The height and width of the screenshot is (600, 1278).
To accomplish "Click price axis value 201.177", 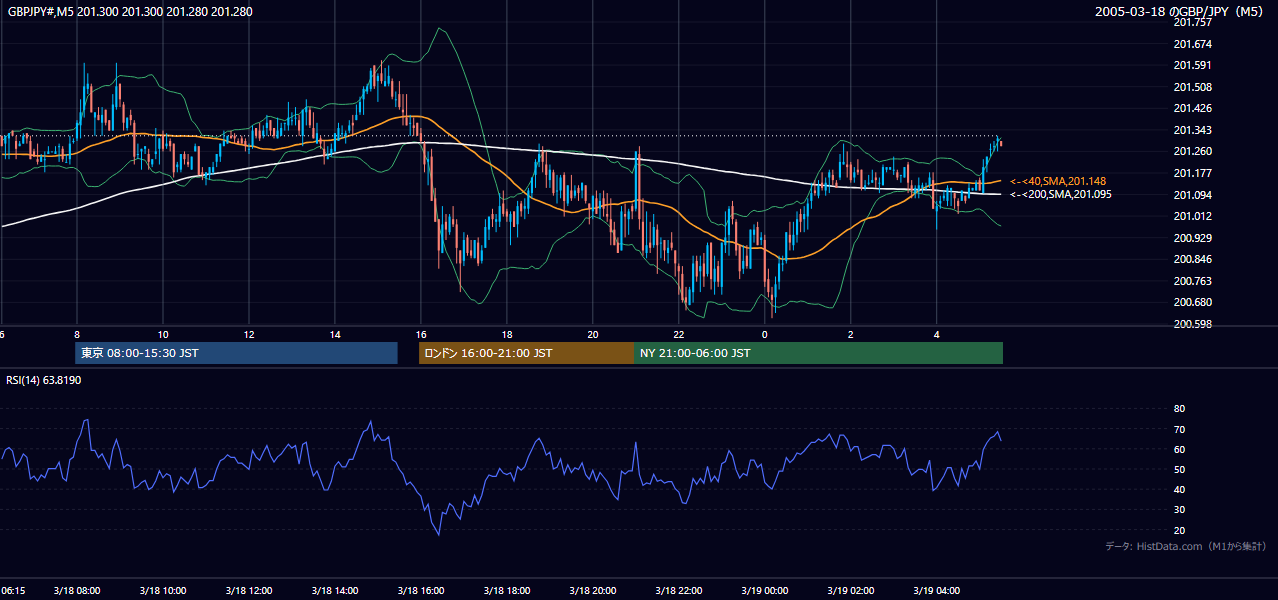I will 1193,173.
